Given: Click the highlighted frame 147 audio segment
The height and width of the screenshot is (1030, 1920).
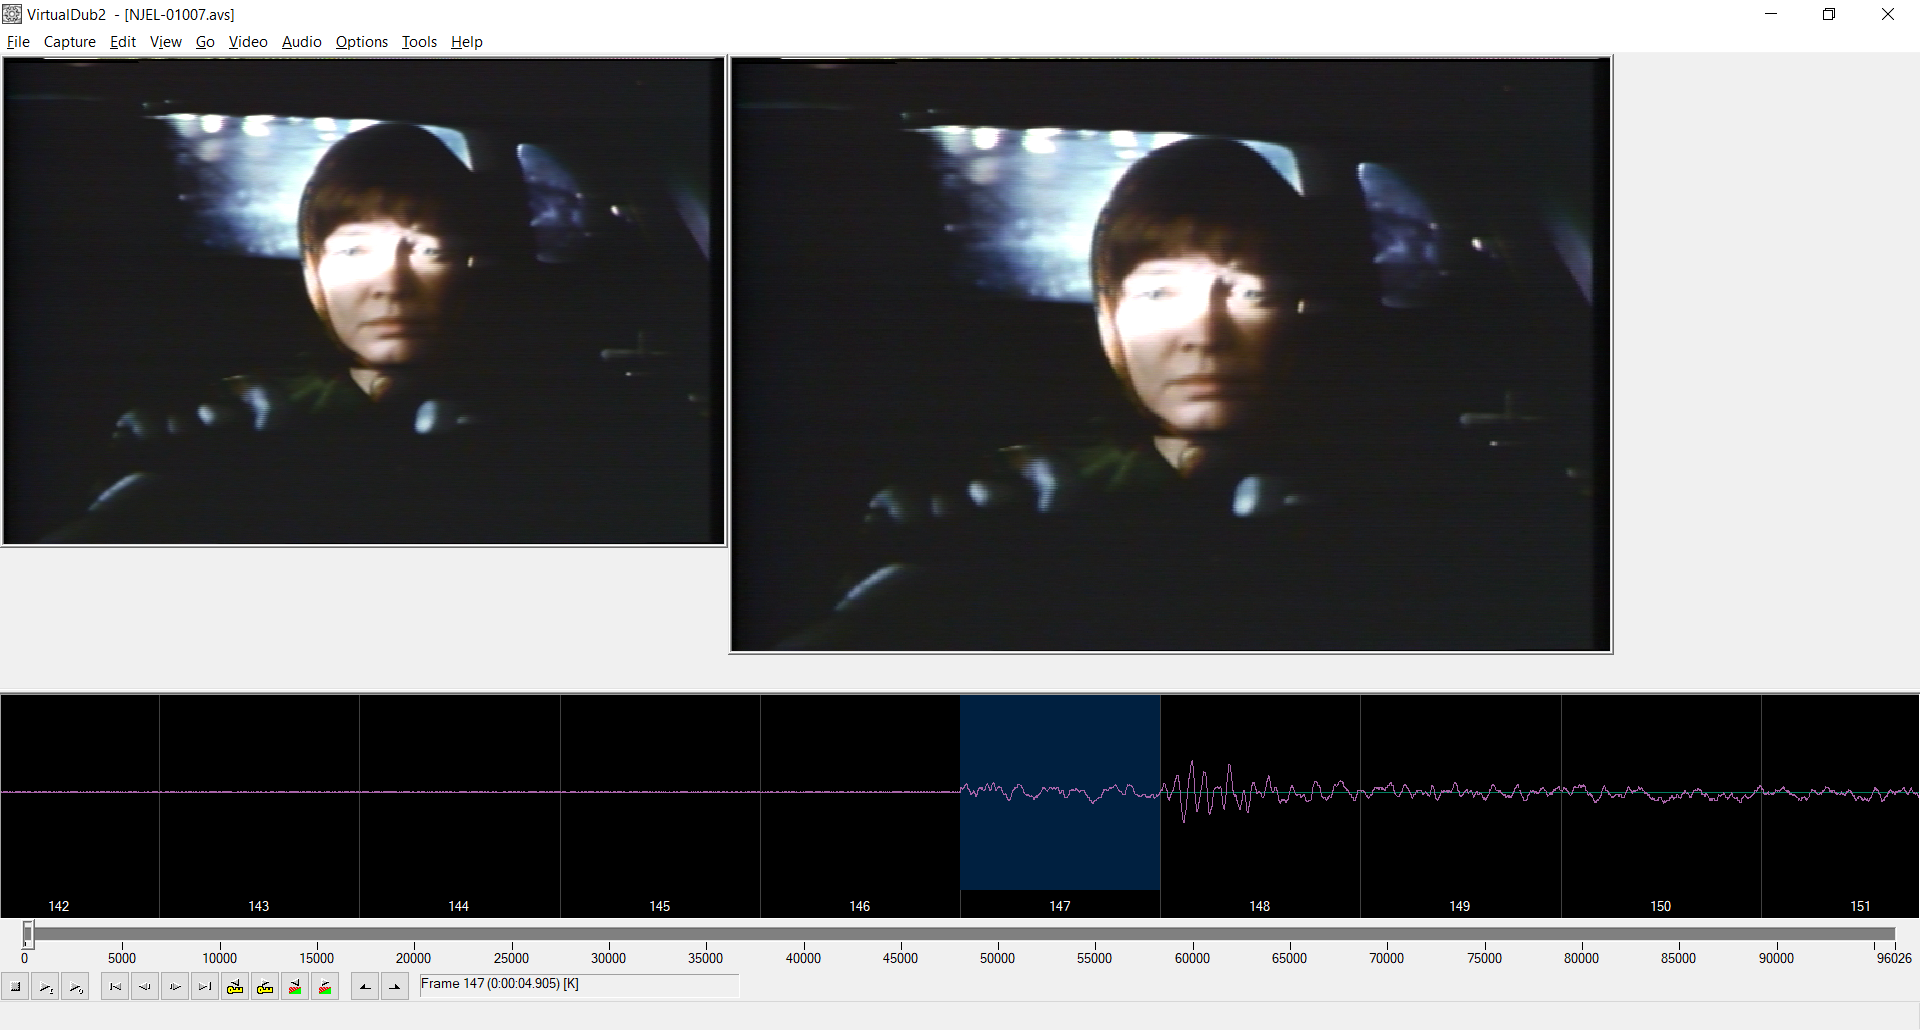Looking at the screenshot, I should [x=1060, y=792].
